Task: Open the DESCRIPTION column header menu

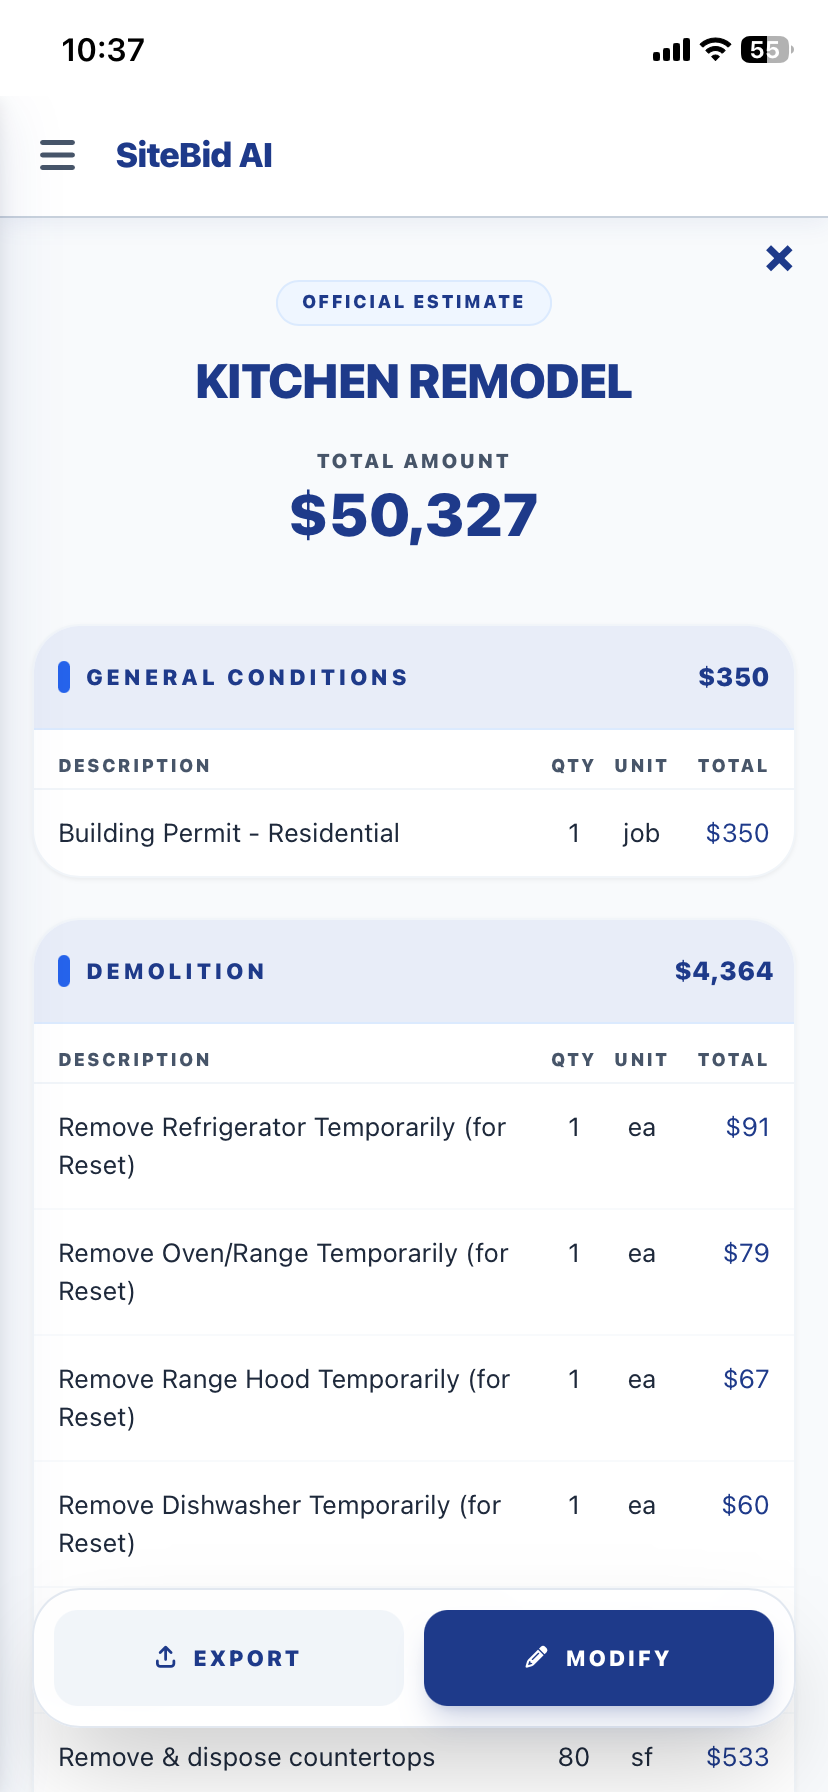Action: tap(134, 765)
